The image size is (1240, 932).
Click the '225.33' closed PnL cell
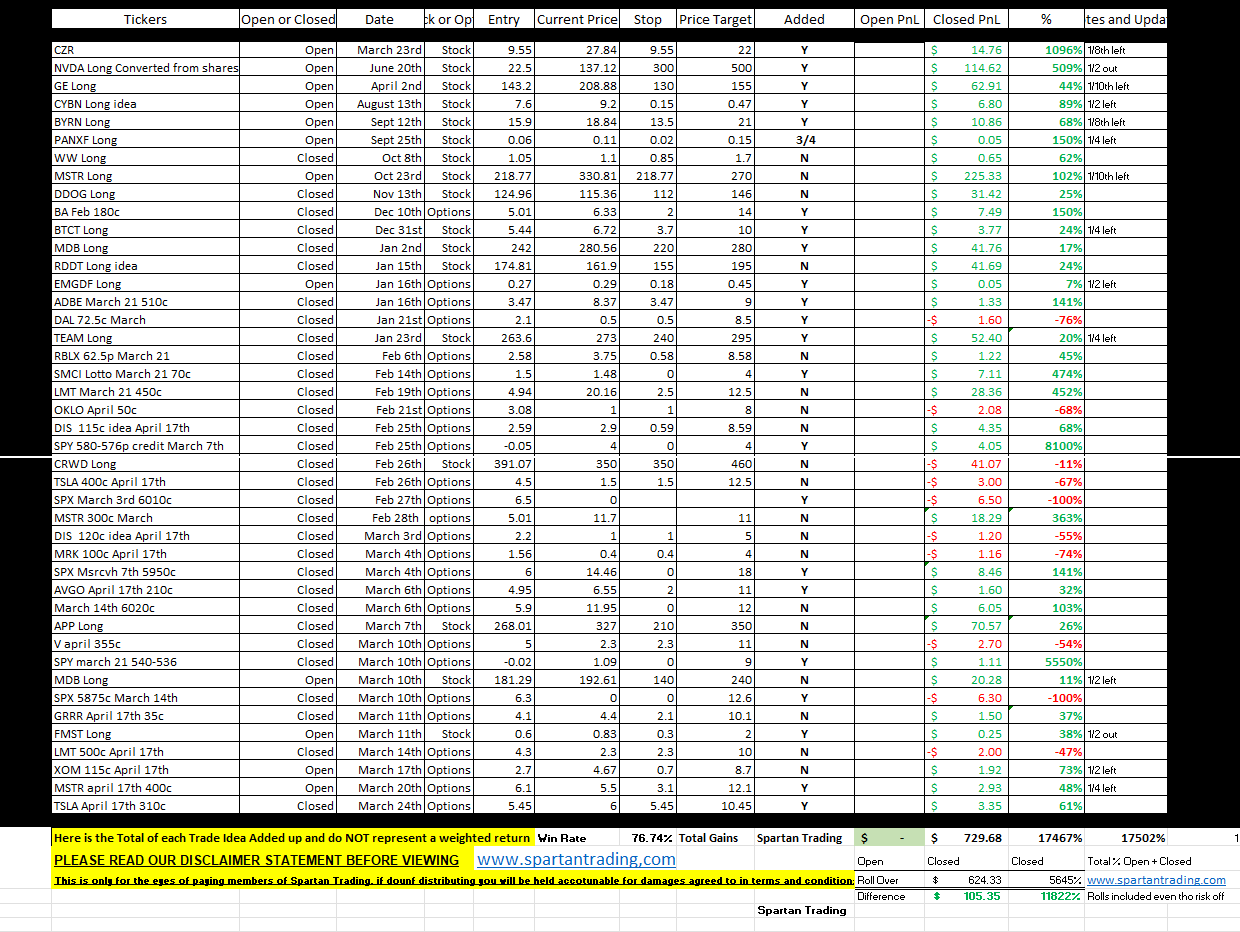[x=968, y=176]
